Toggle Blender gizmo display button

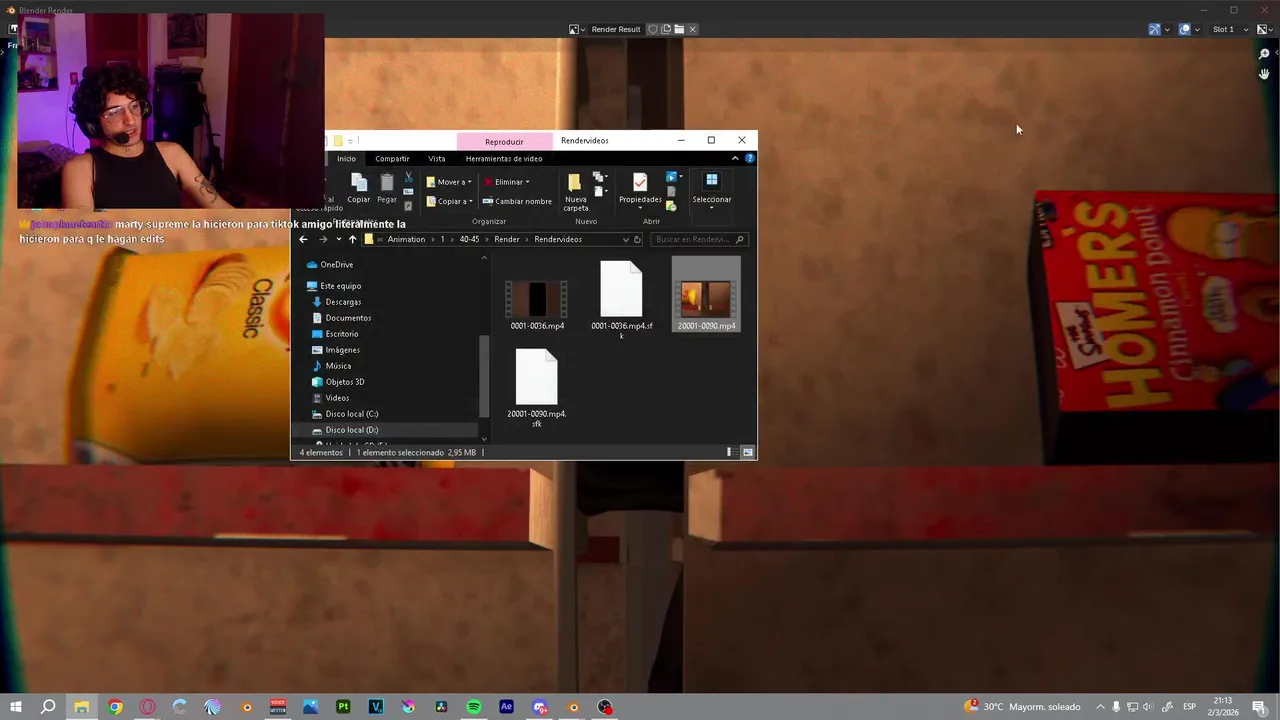(1154, 29)
